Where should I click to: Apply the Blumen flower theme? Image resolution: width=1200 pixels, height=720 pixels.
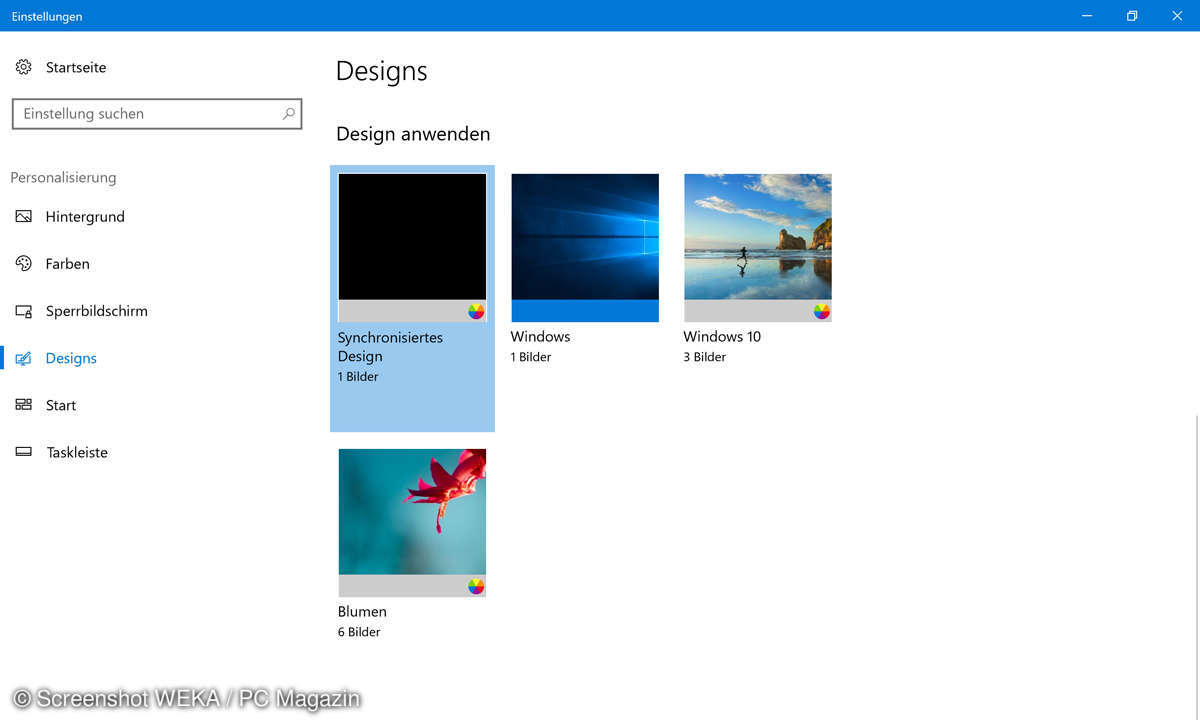pyautogui.click(x=412, y=523)
